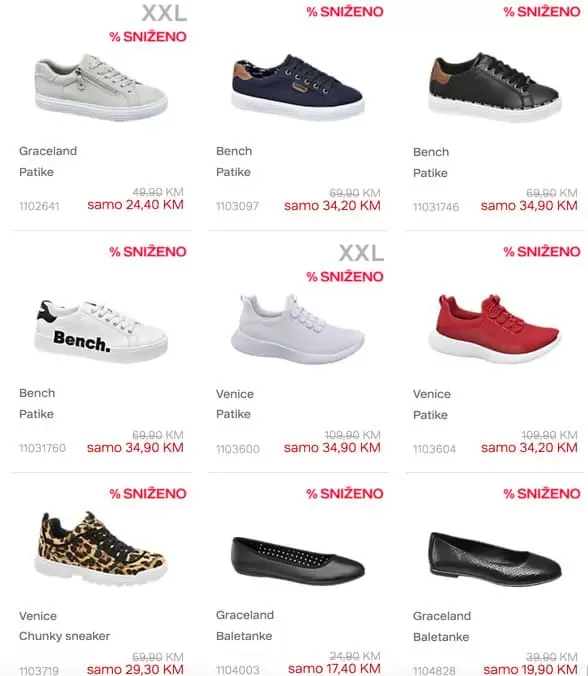Click the sale badge above navy Bench sneaker
The image size is (588, 676).
(x=345, y=12)
